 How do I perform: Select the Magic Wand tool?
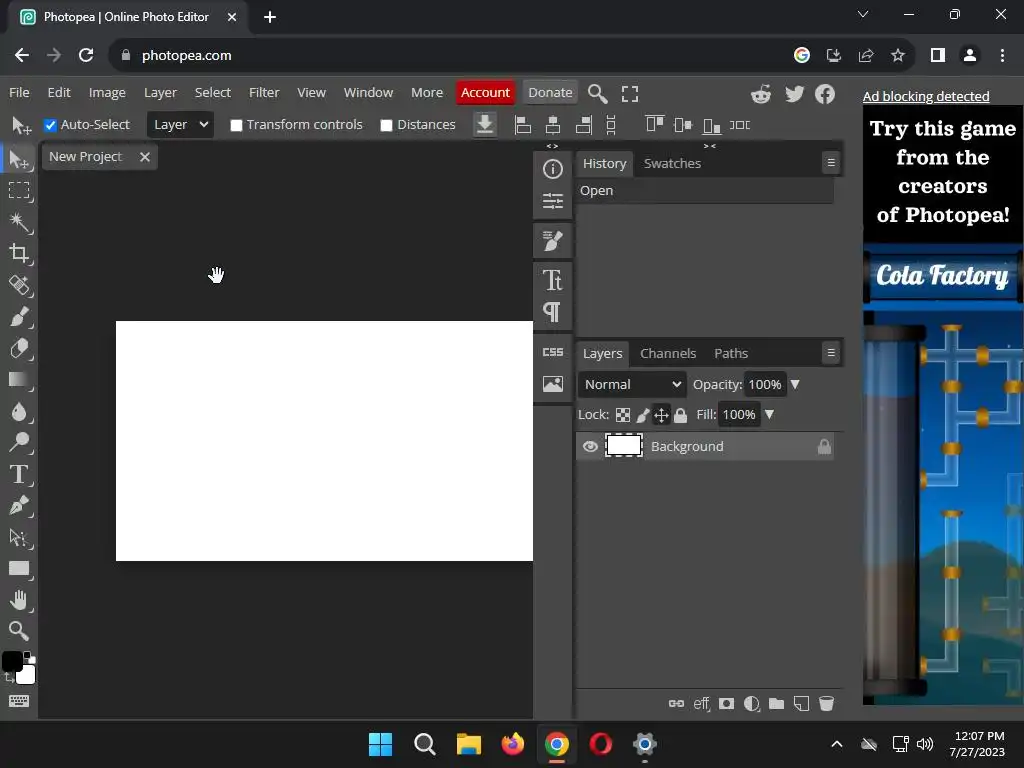[19, 222]
